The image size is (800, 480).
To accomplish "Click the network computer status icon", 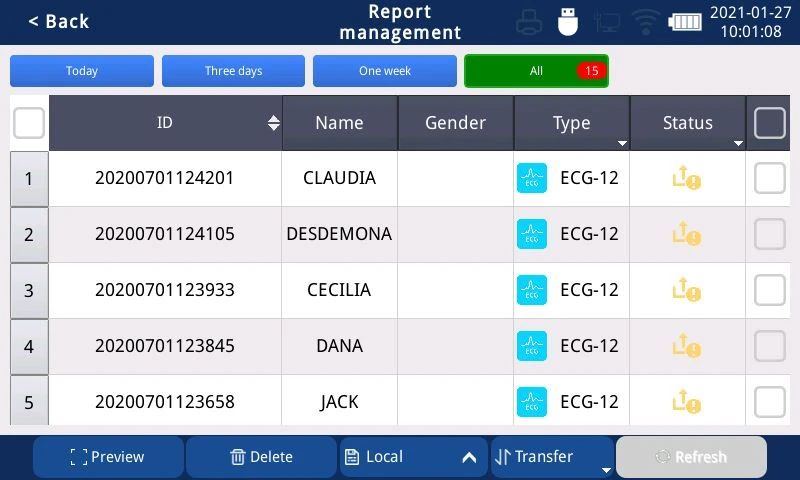I will (x=607, y=22).
